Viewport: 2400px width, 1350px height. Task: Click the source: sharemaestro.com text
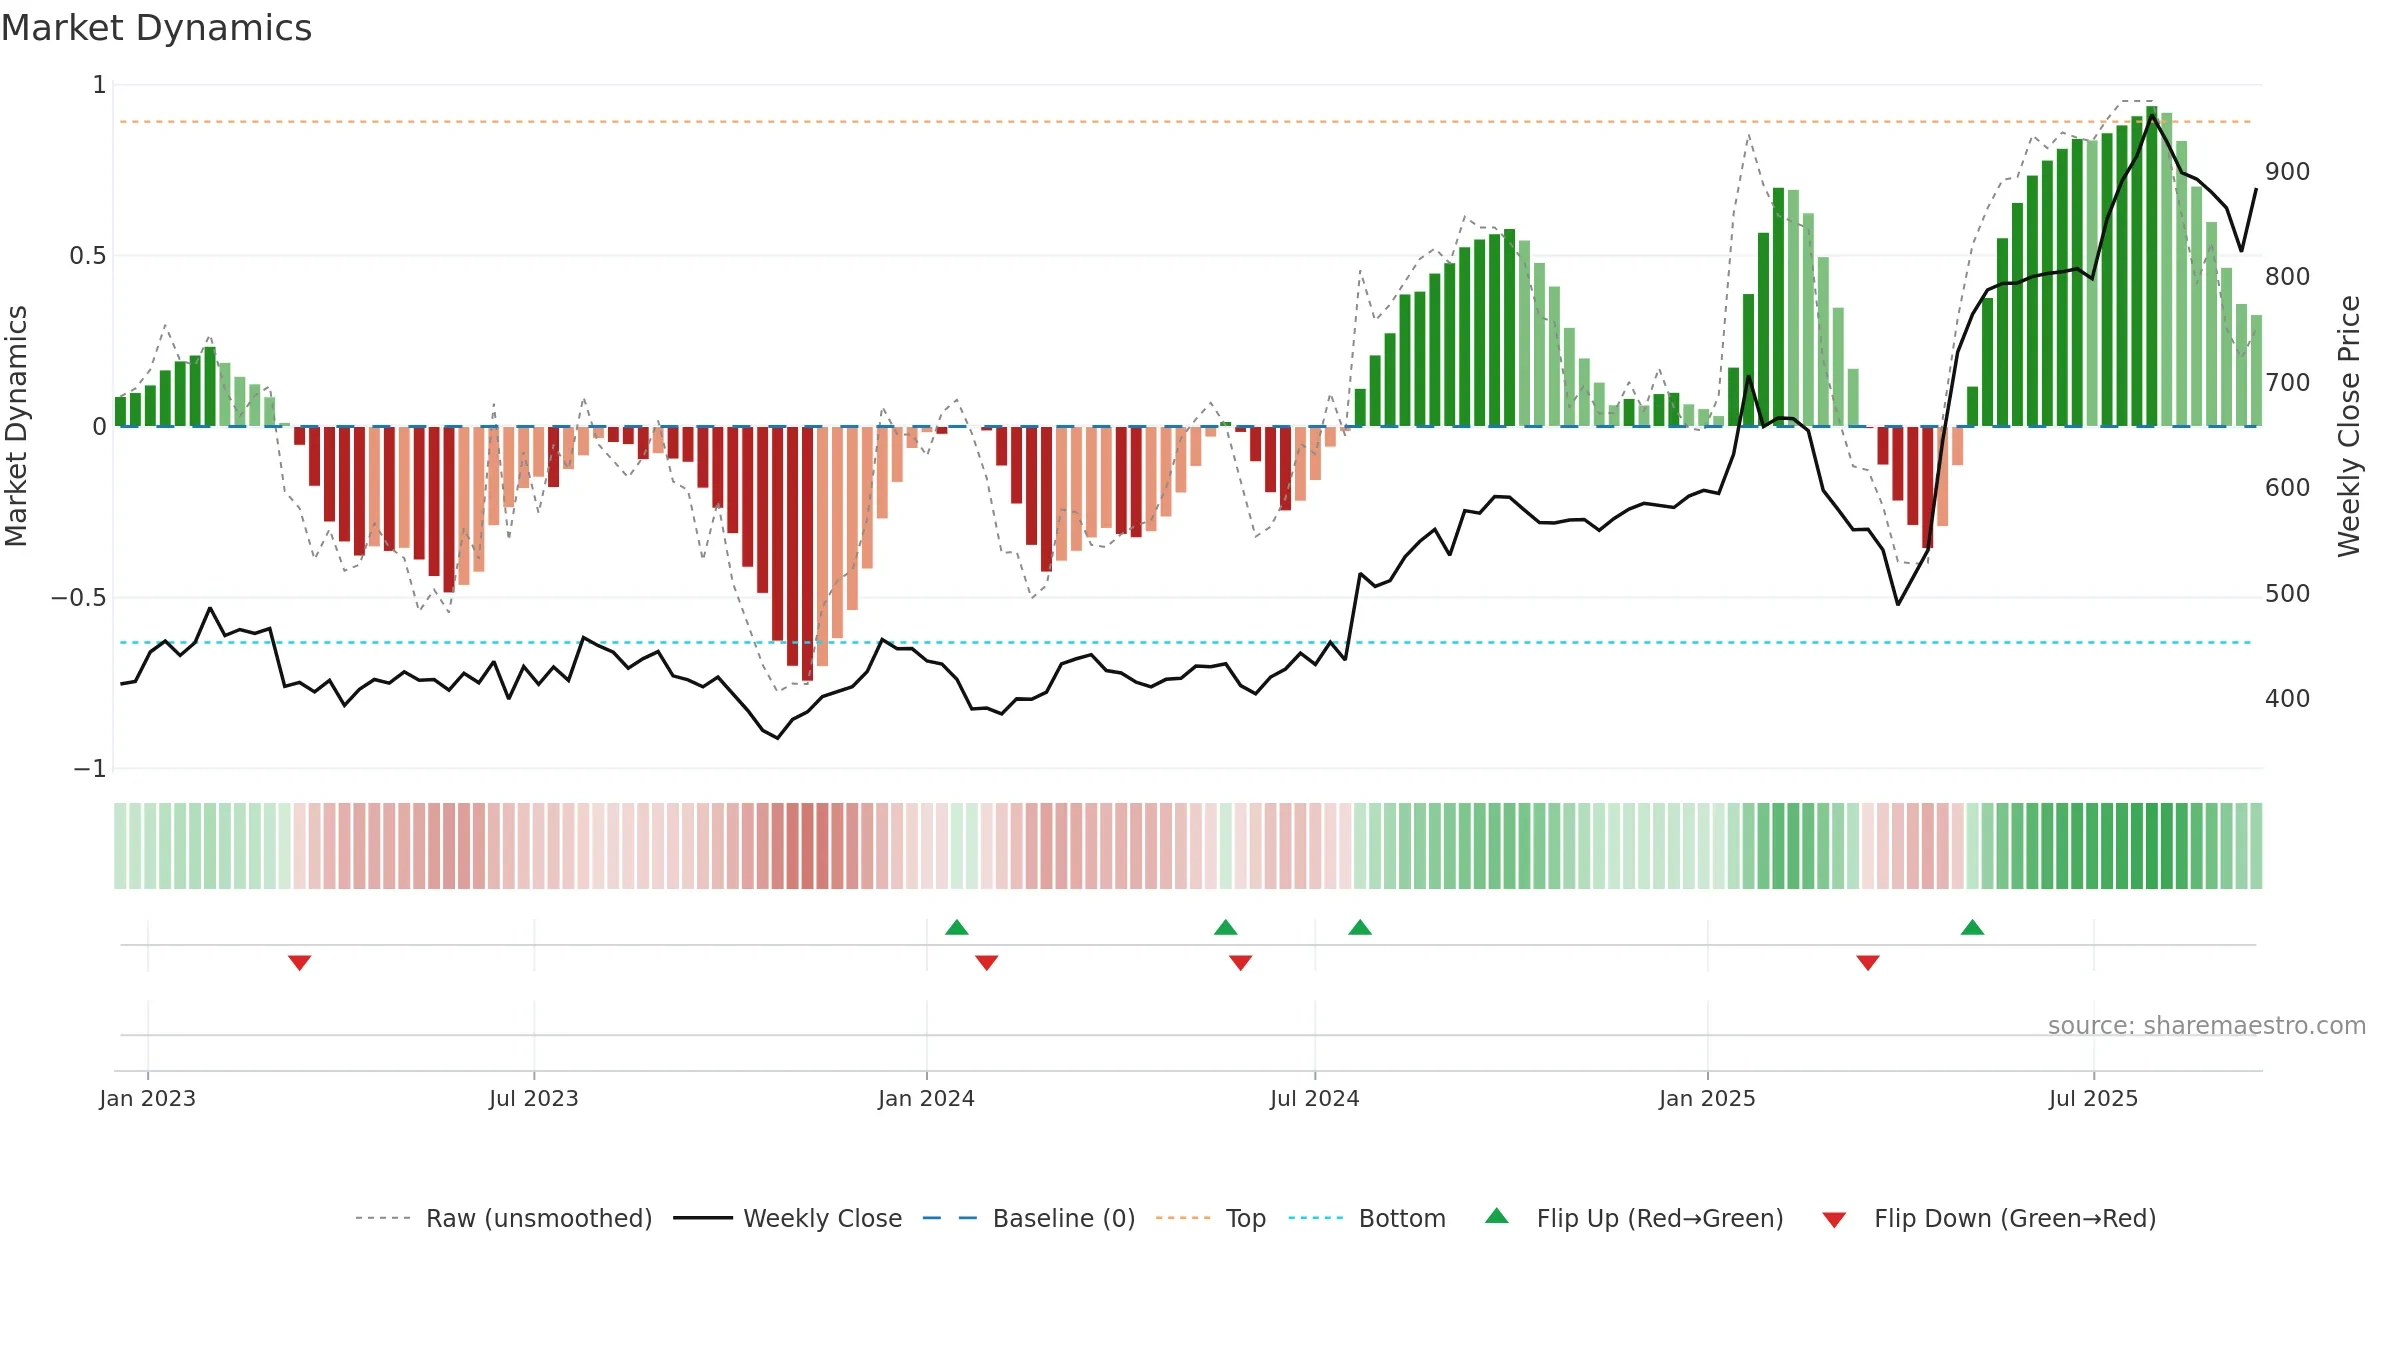(2207, 1026)
